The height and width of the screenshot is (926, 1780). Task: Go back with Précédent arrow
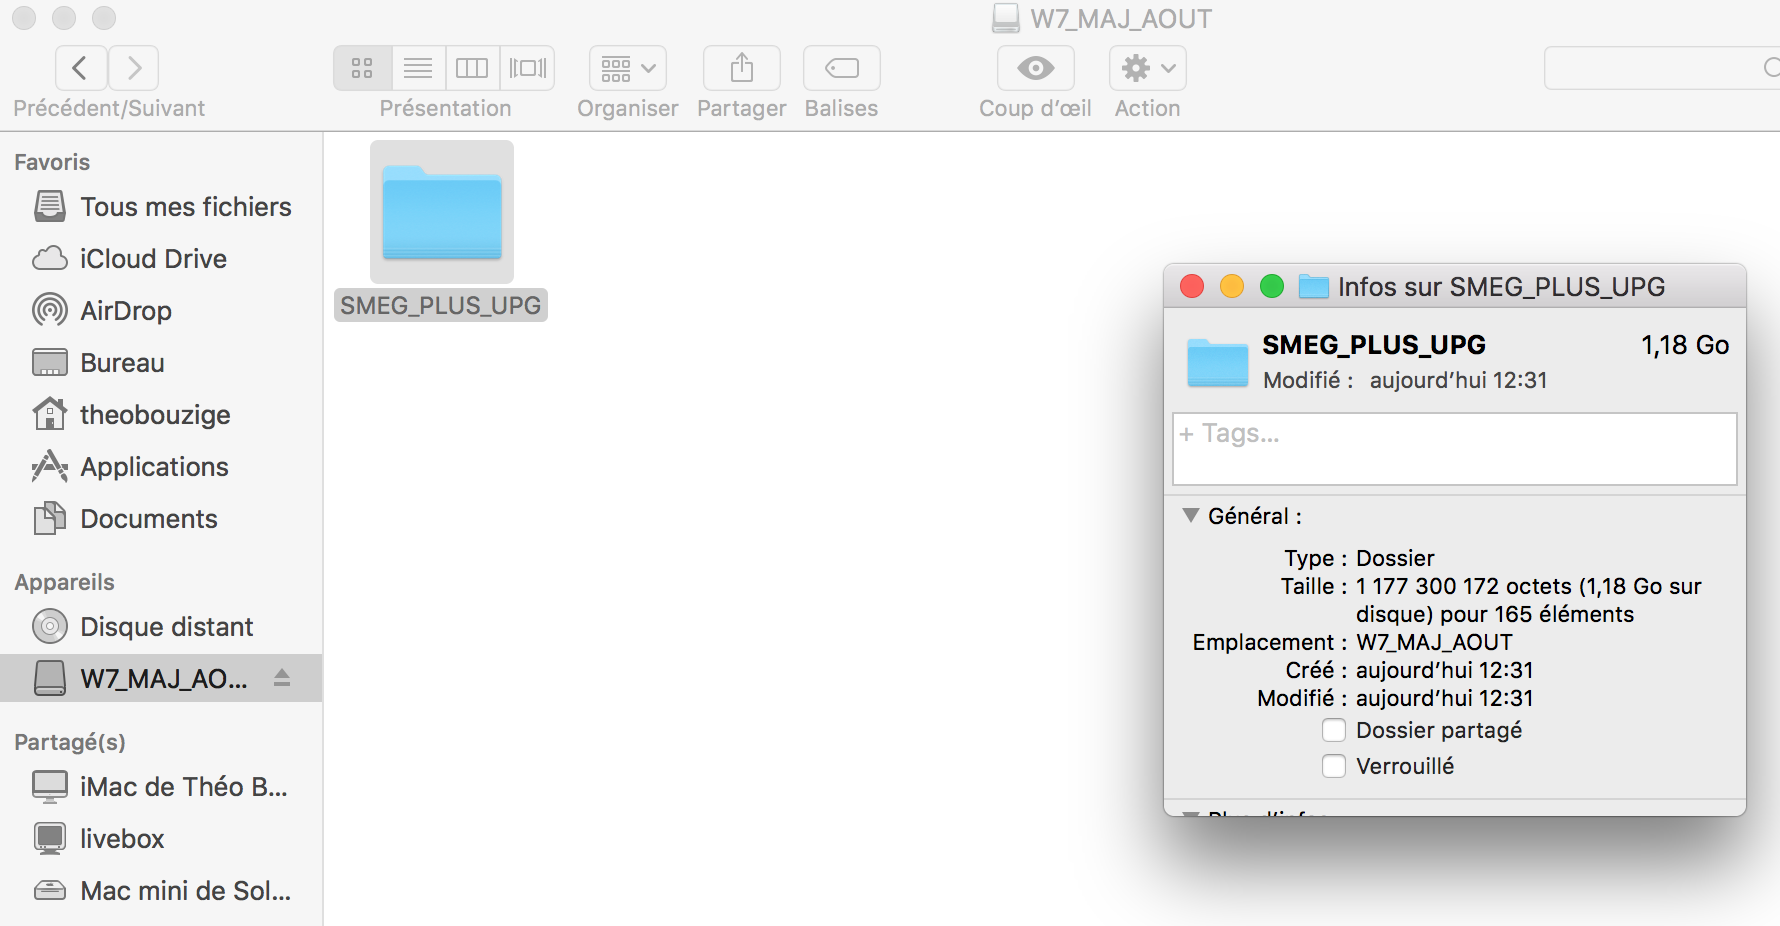(x=81, y=68)
